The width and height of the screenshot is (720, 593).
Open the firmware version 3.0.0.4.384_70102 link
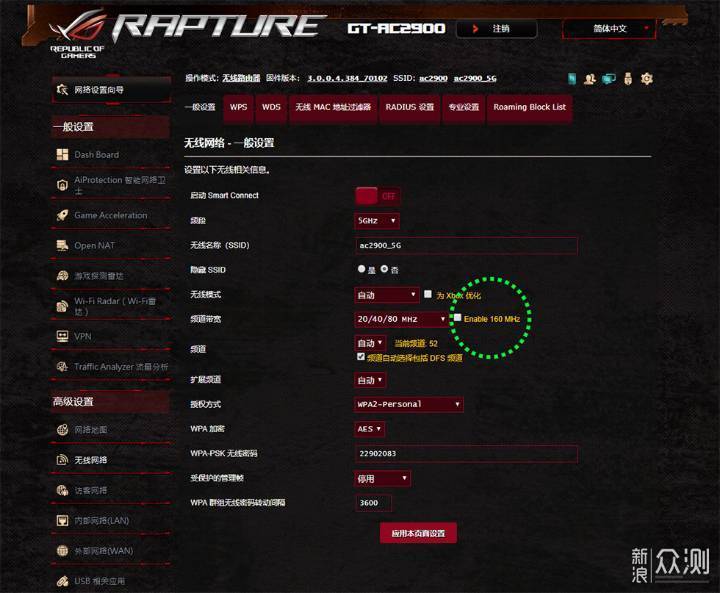(347, 79)
